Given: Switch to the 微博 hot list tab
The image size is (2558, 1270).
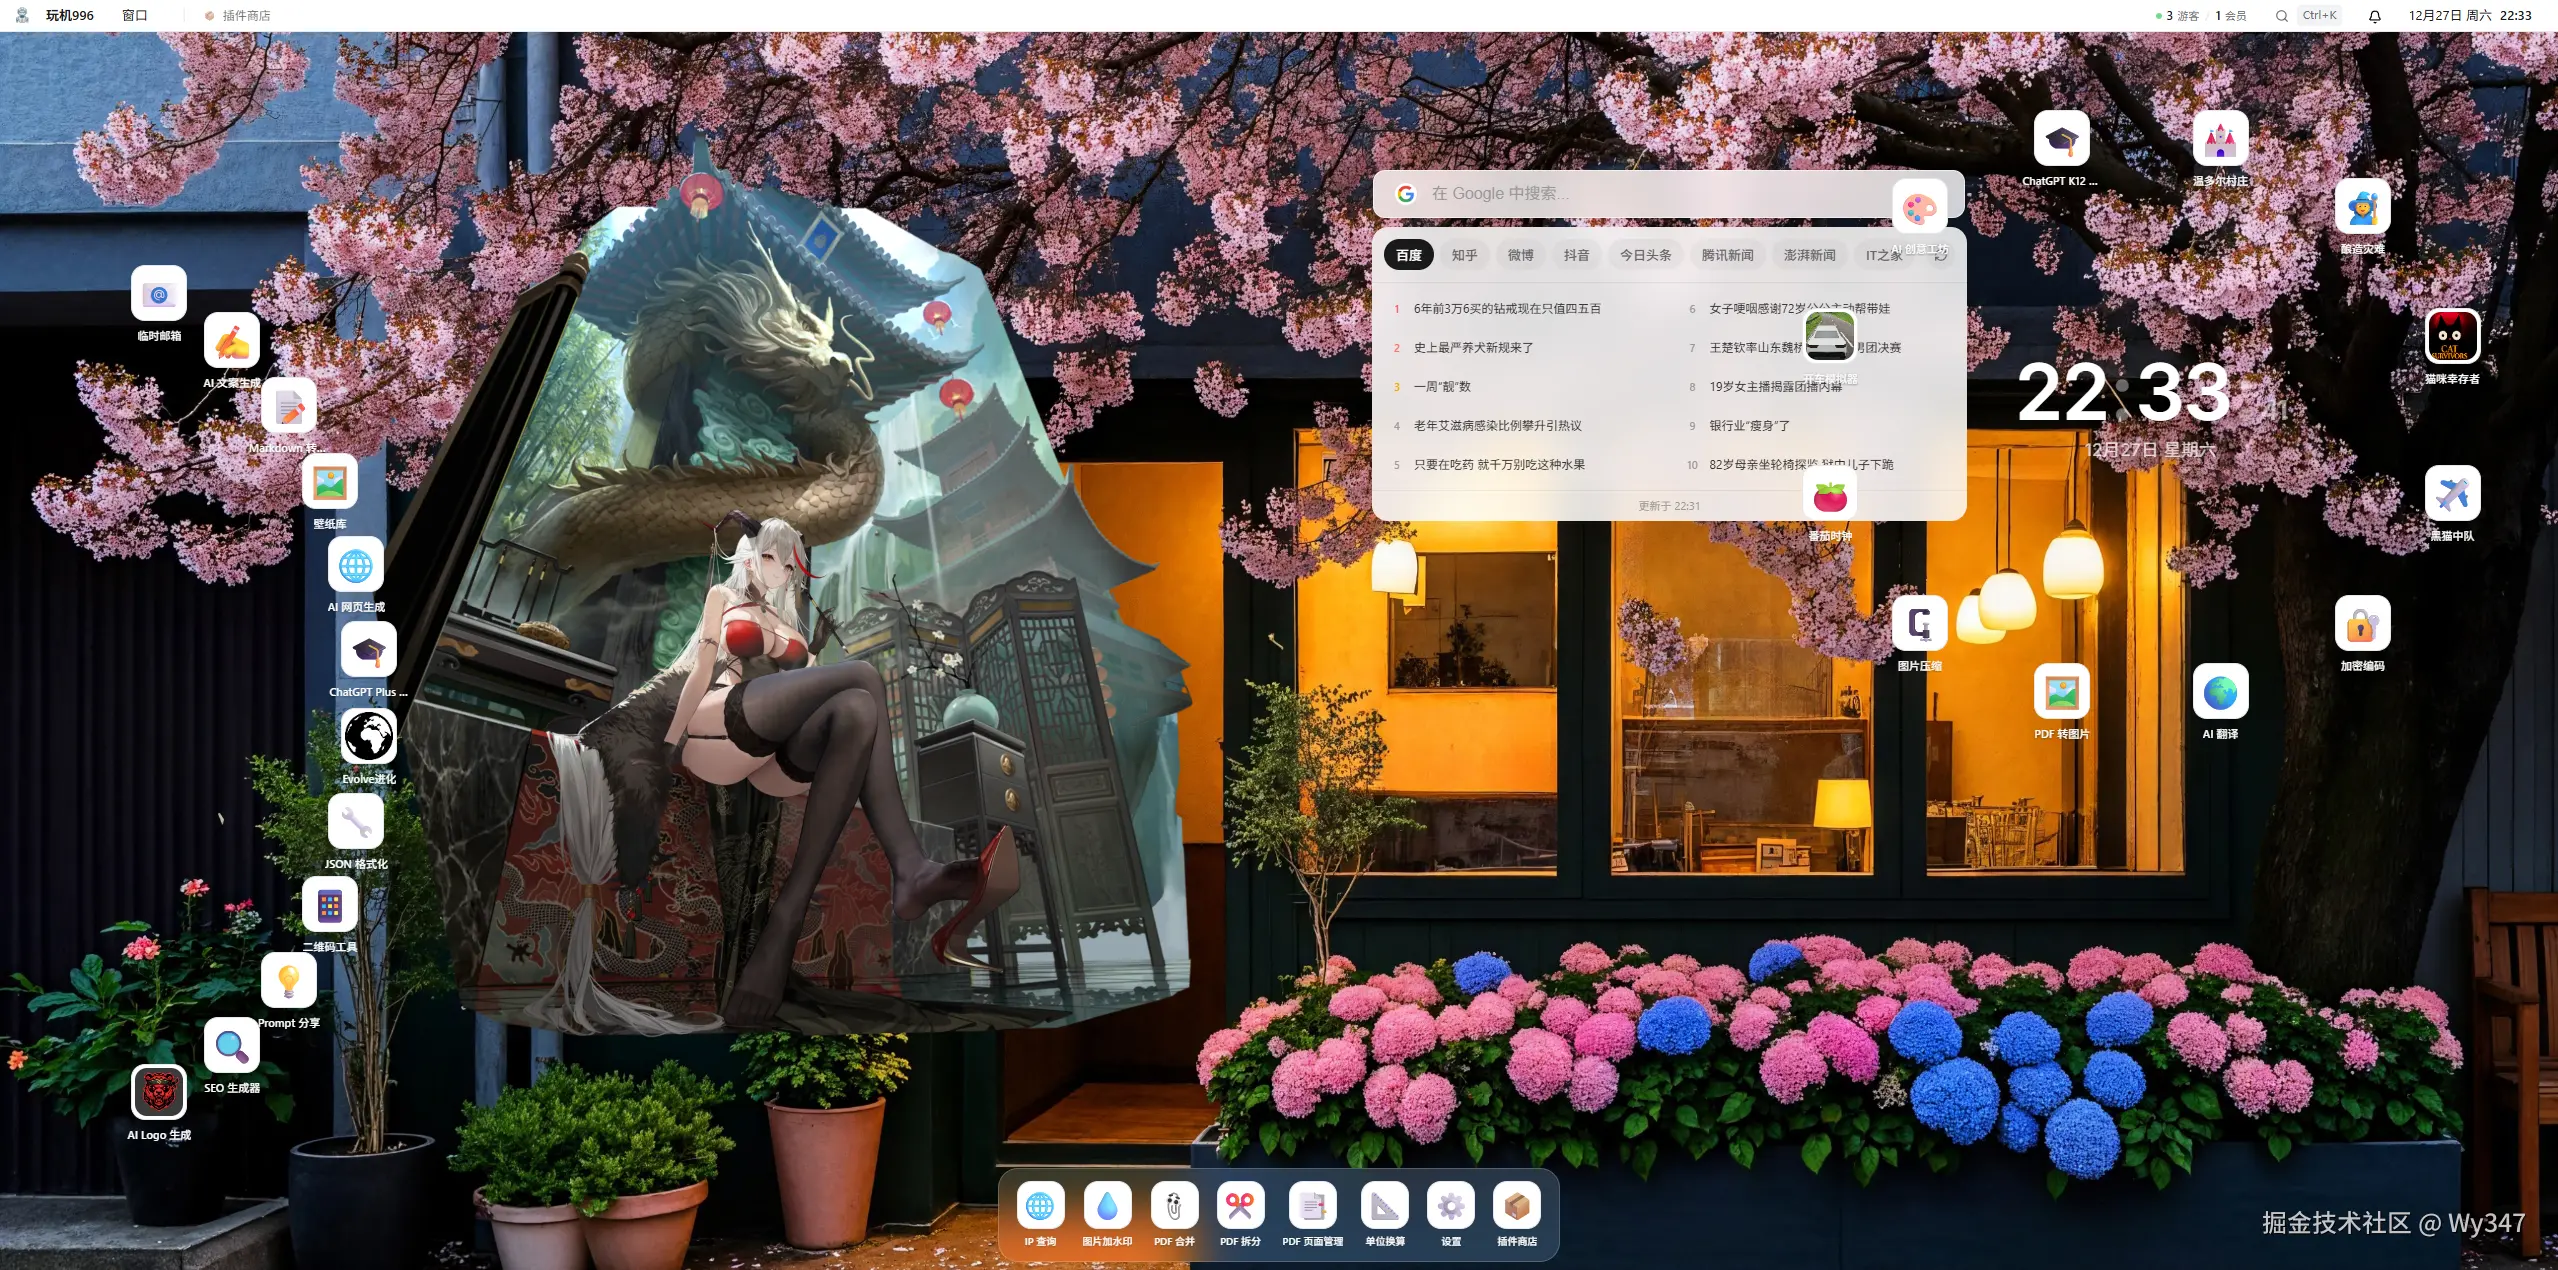Looking at the screenshot, I should pyautogui.click(x=1521, y=255).
